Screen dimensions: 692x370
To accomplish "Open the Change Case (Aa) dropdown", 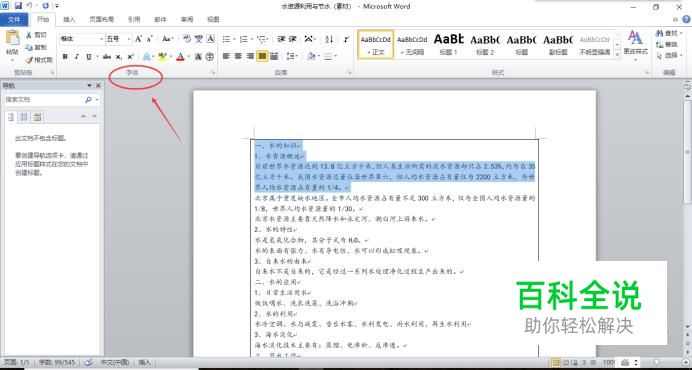I will pyautogui.click(x=168, y=39).
